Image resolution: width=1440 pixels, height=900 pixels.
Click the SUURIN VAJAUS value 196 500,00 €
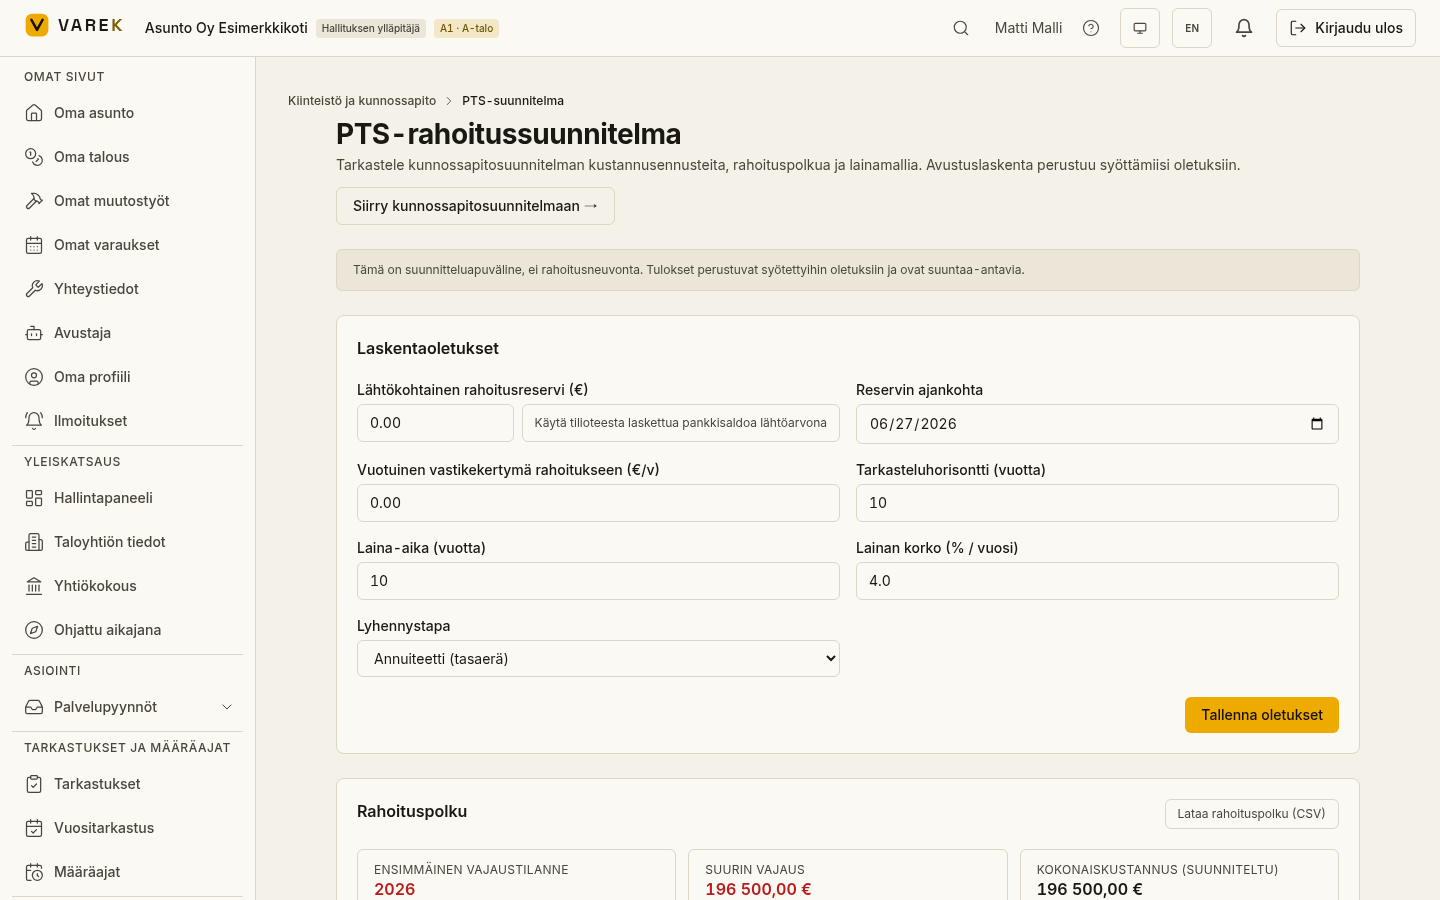click(x=758, y=889)
